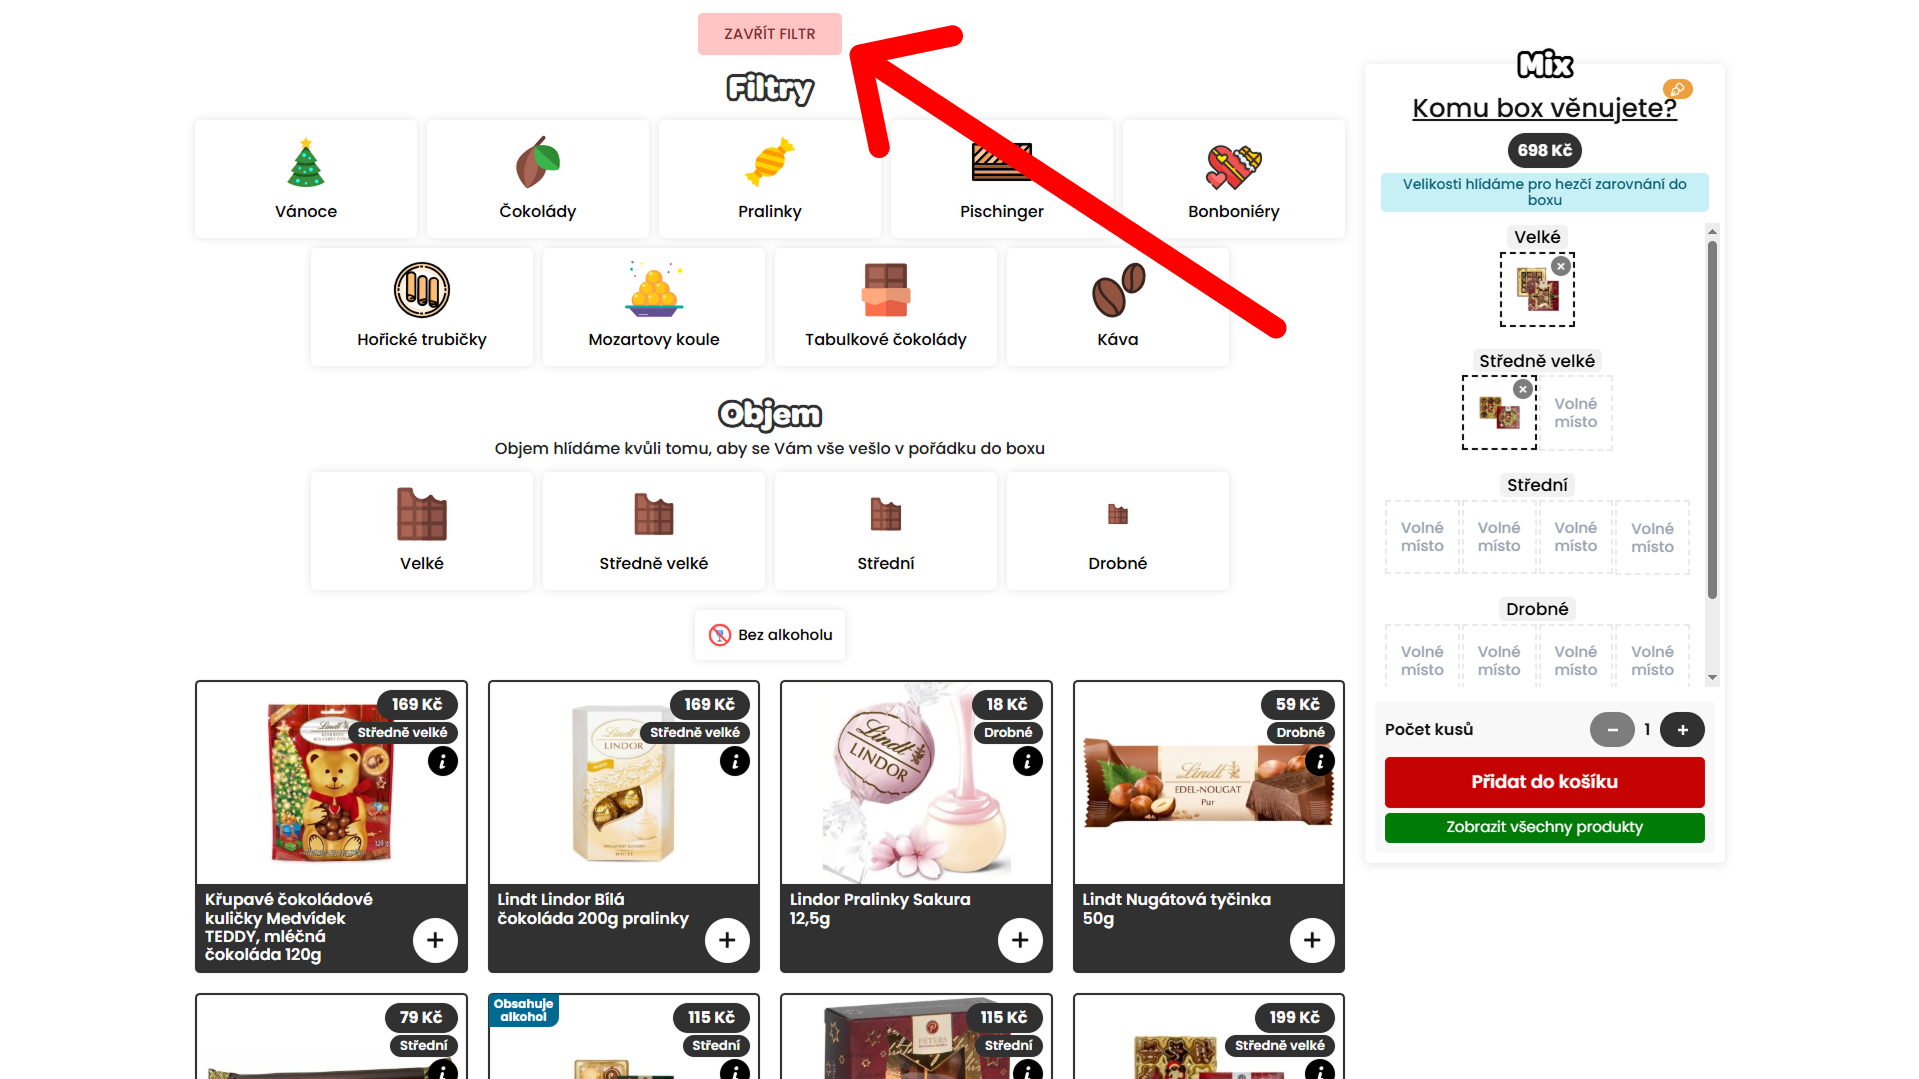Toggle the Bez alkoholu filter
This screenshot has height=1079, width=1919.
coord(770,635)
